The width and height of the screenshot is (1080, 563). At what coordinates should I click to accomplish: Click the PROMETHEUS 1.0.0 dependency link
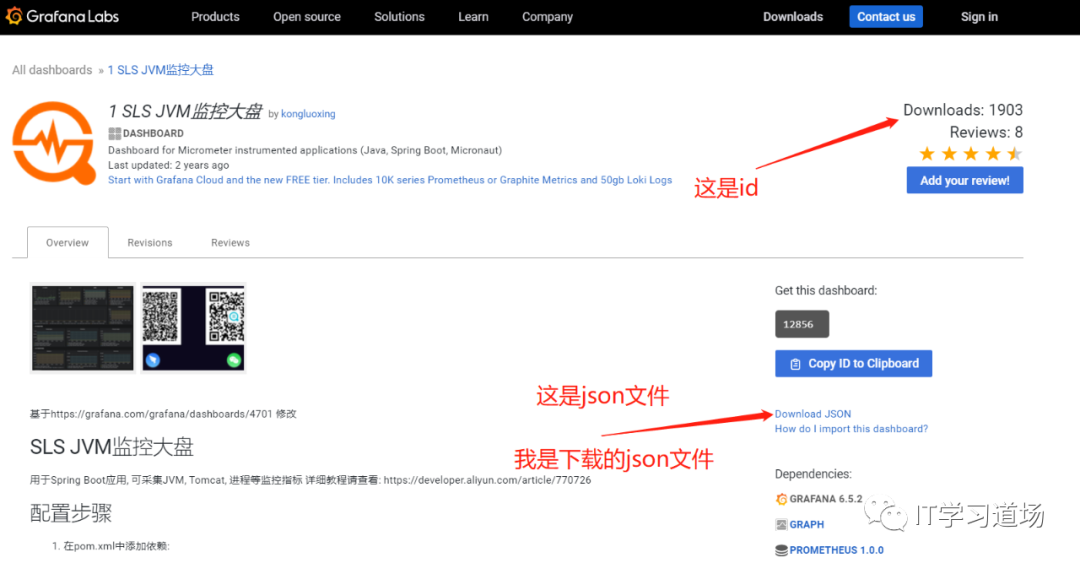point(836,550)
